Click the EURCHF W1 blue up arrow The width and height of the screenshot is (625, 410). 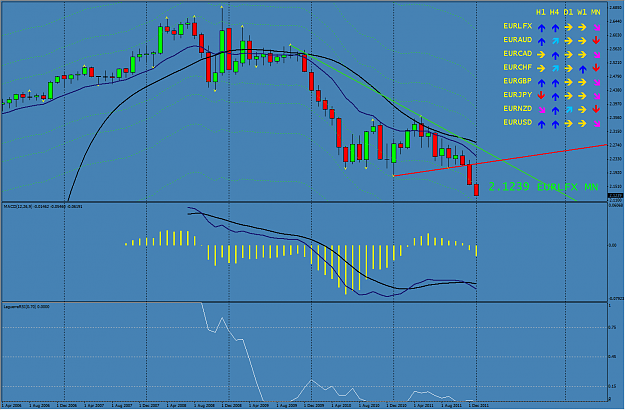click(x=582, y=69)
